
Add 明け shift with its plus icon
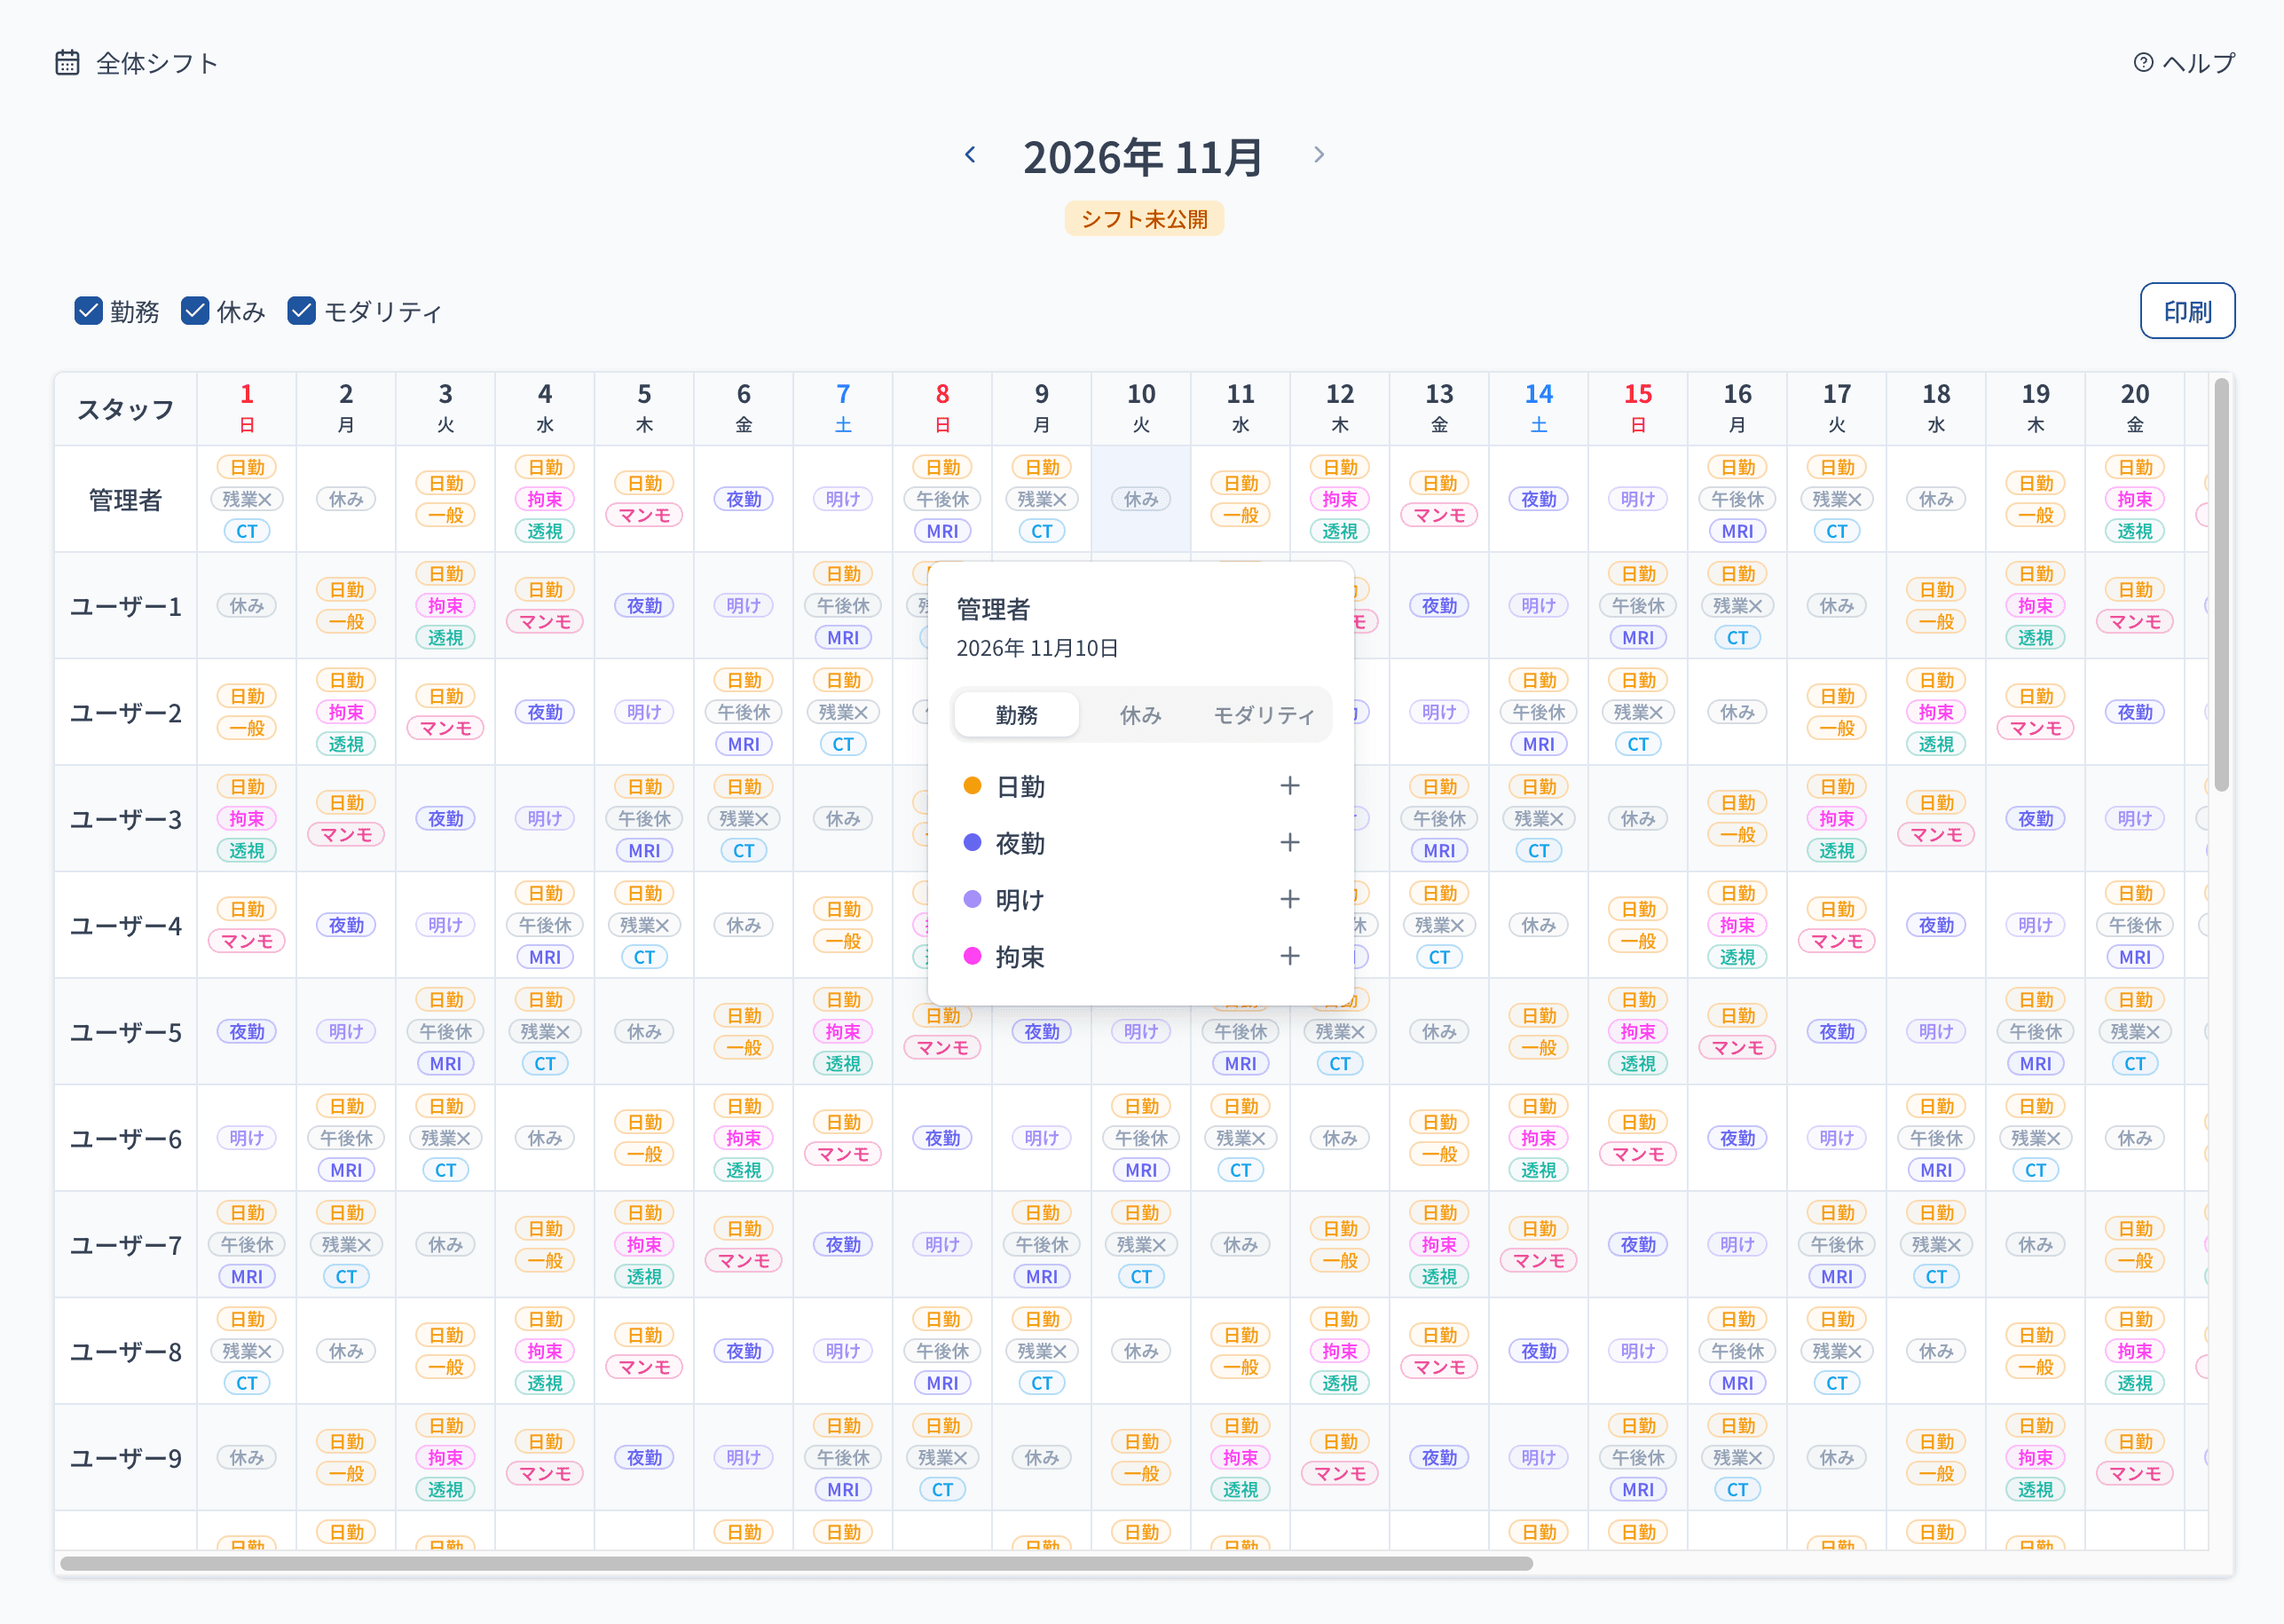1290,900
